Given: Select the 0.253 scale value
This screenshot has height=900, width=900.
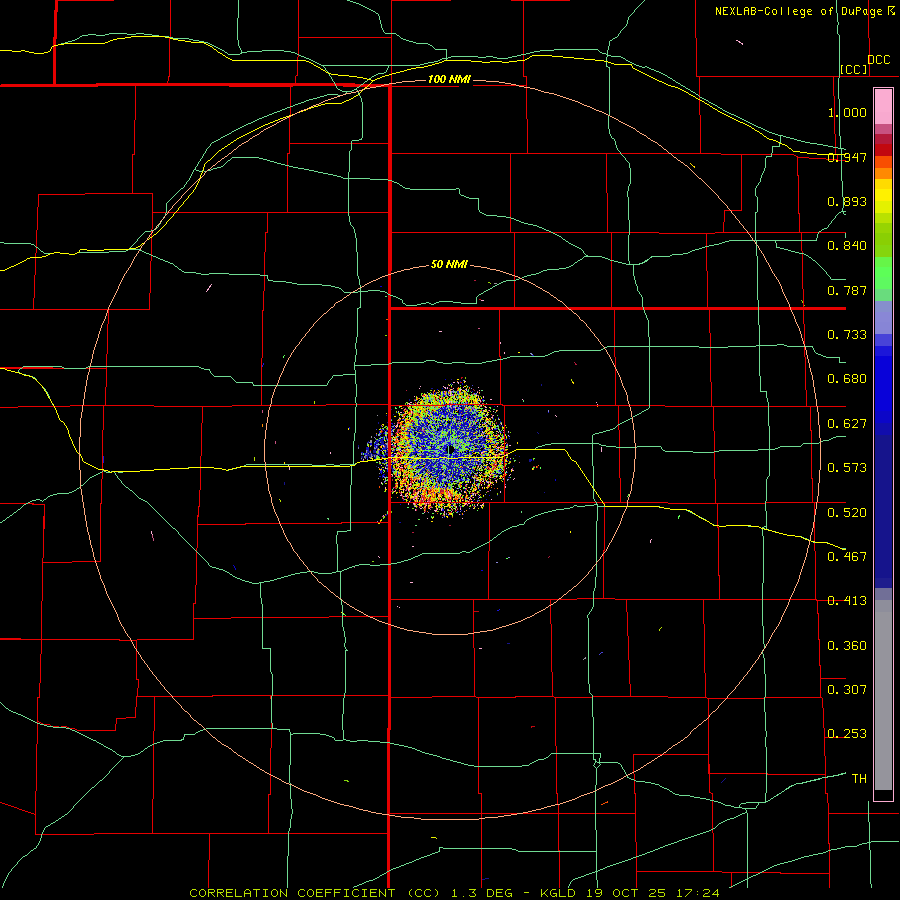Looking at the screenshot, I should (x=847, y=734).
